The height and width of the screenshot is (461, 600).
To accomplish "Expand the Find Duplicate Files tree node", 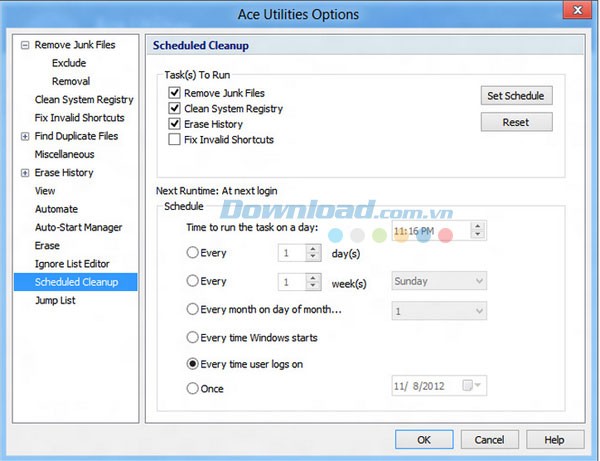I will (25, 136).
